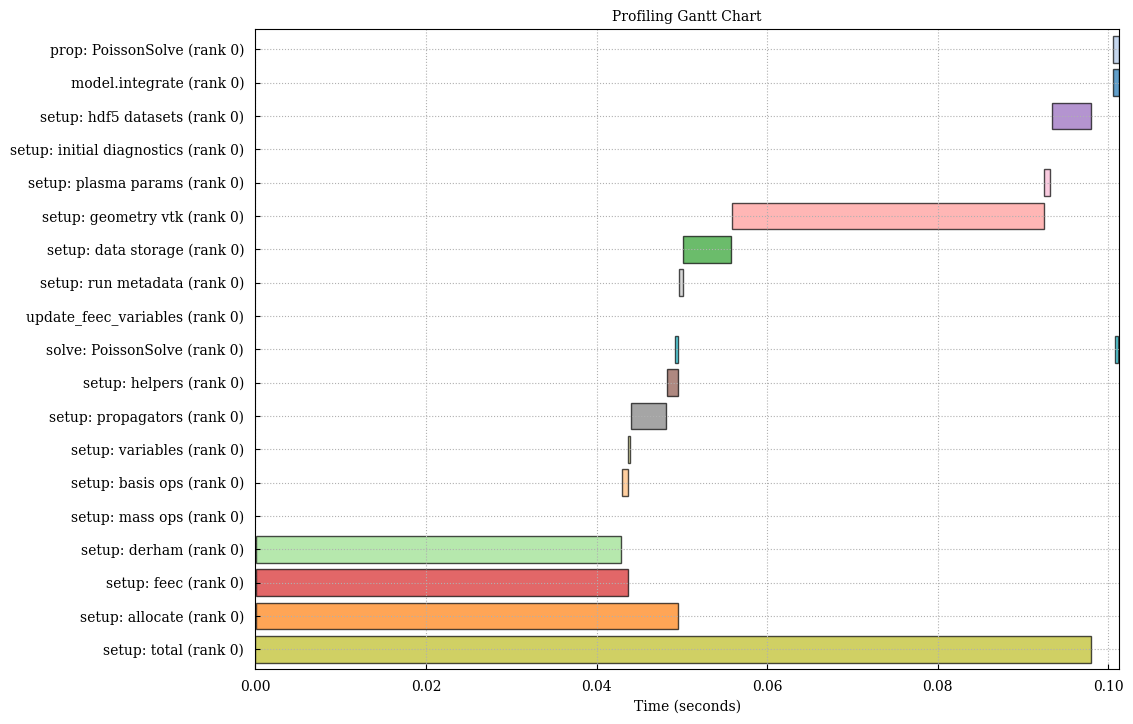
Task: Click the 0.00 x-axis tick label
Action: (256, 684)
